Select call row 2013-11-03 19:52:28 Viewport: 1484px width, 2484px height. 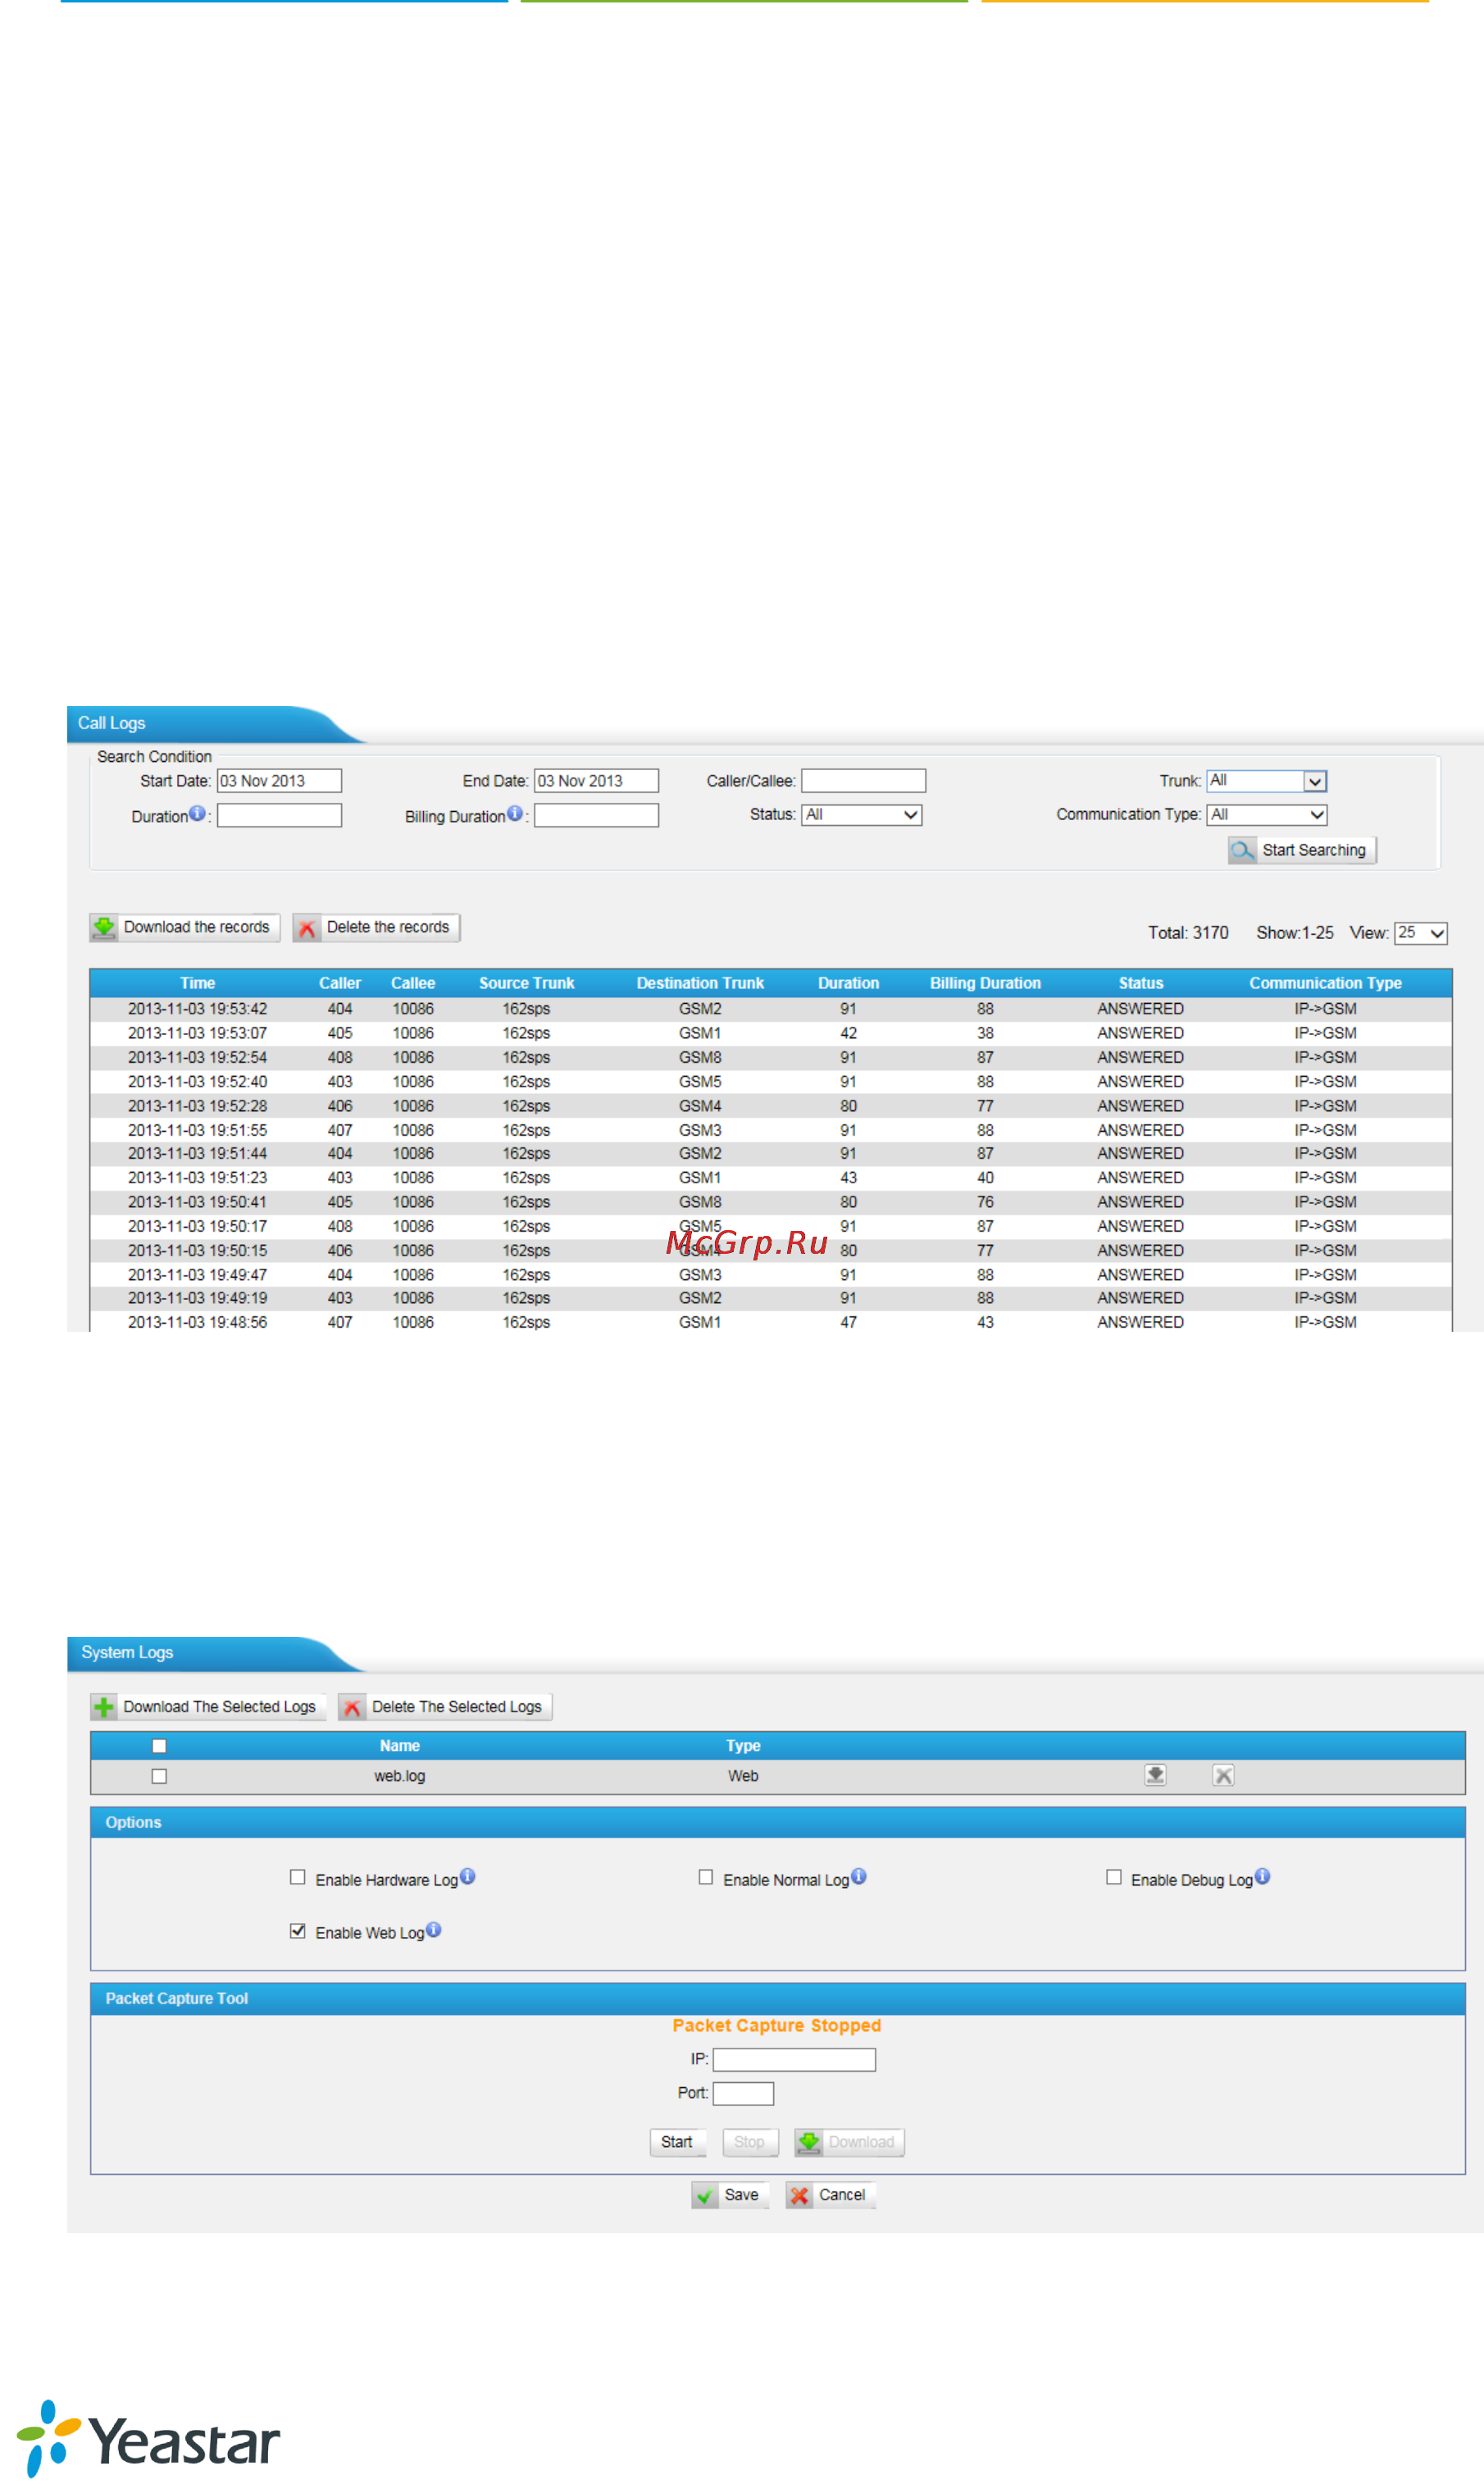tap(771, 1106)
